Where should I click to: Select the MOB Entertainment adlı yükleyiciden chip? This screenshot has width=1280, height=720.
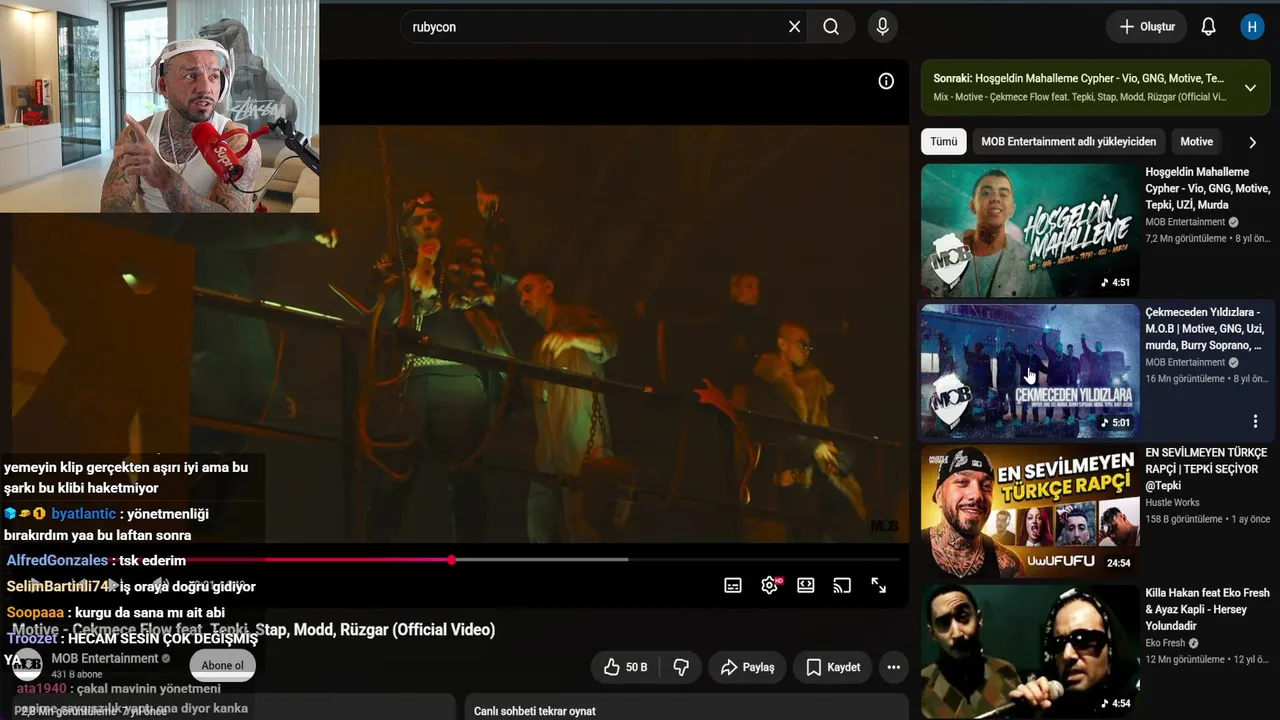tap(1068, 142)
